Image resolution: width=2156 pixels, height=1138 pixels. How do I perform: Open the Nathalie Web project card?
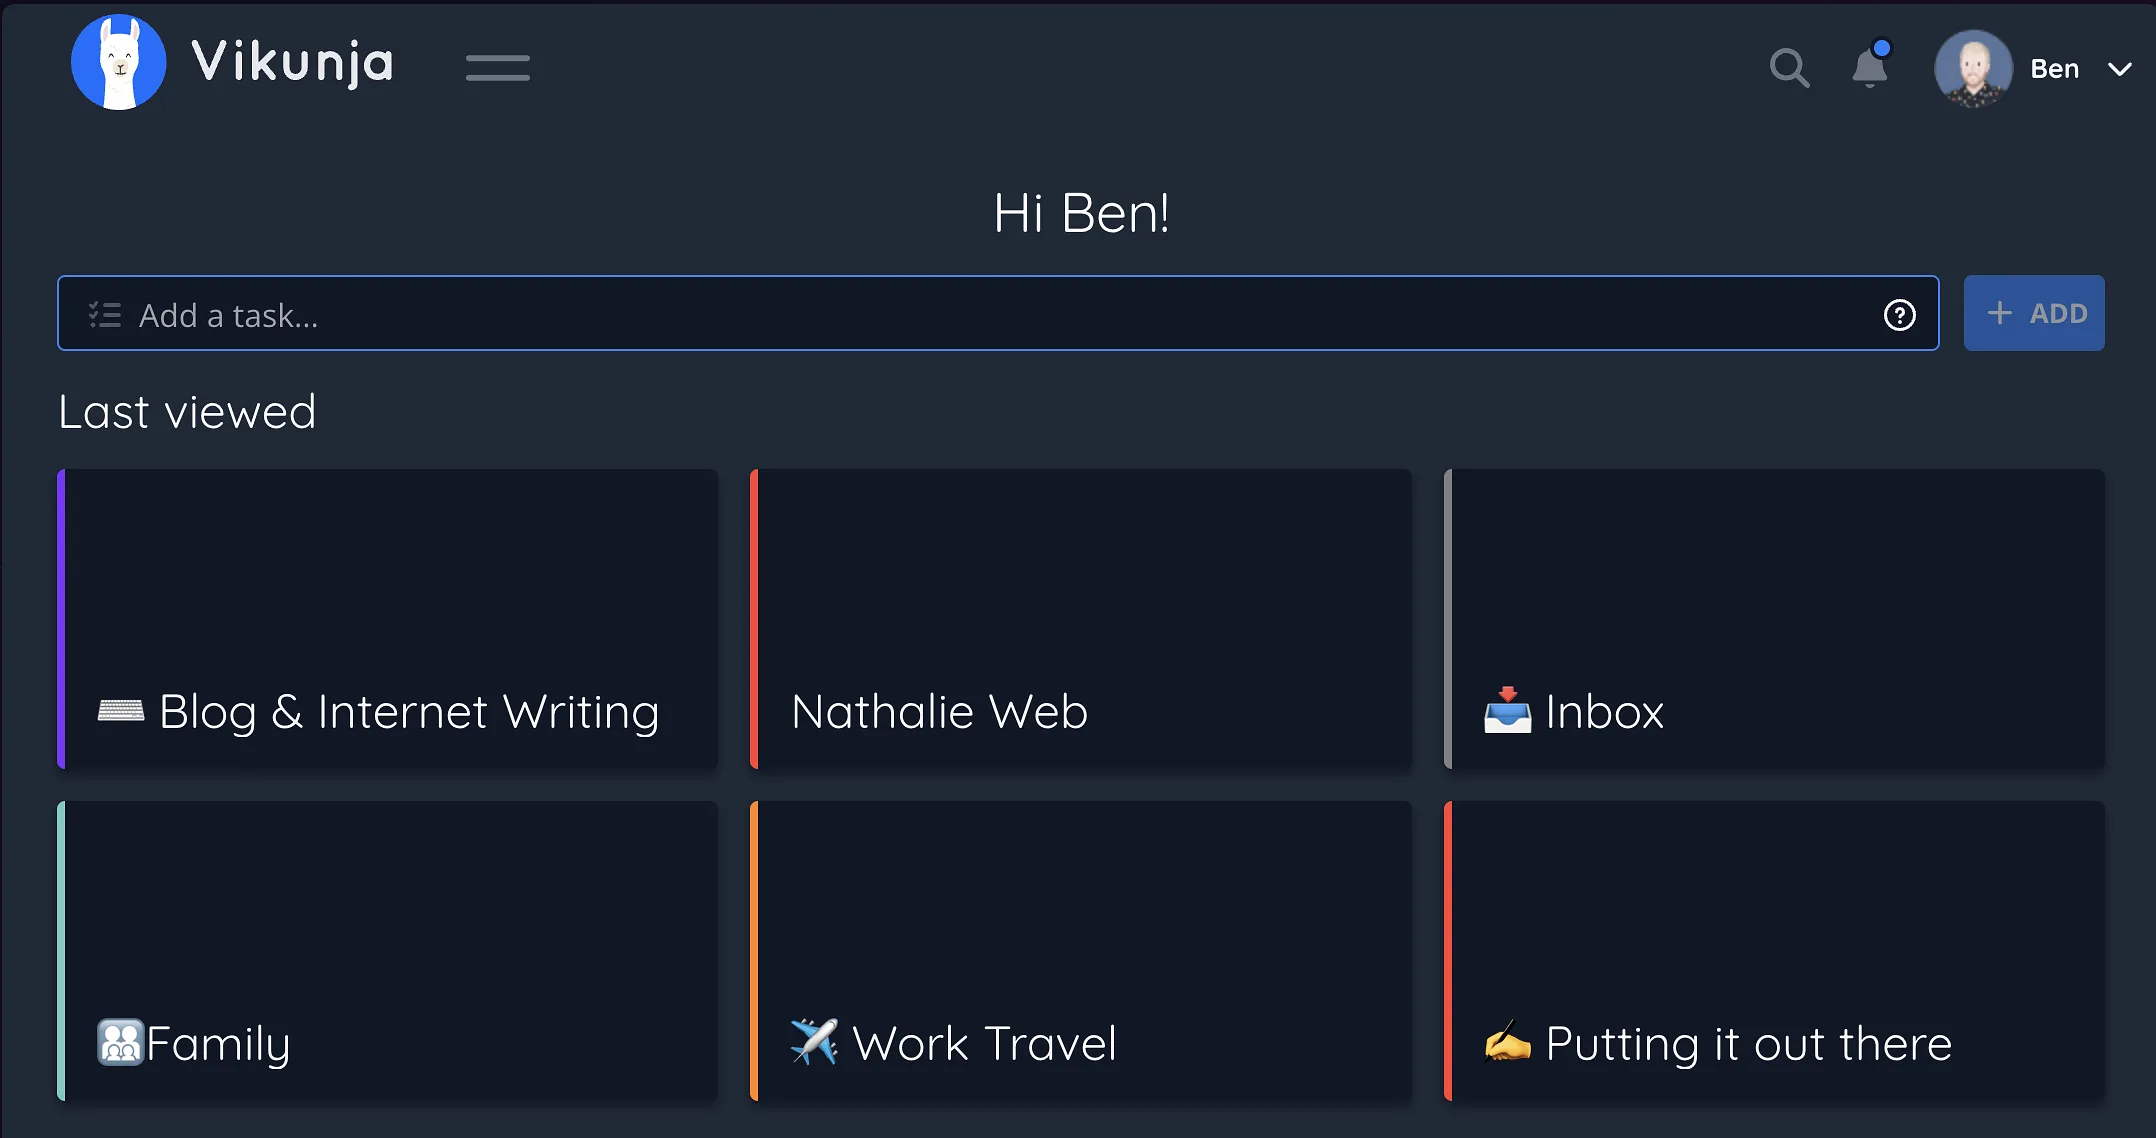point(1081,619)
